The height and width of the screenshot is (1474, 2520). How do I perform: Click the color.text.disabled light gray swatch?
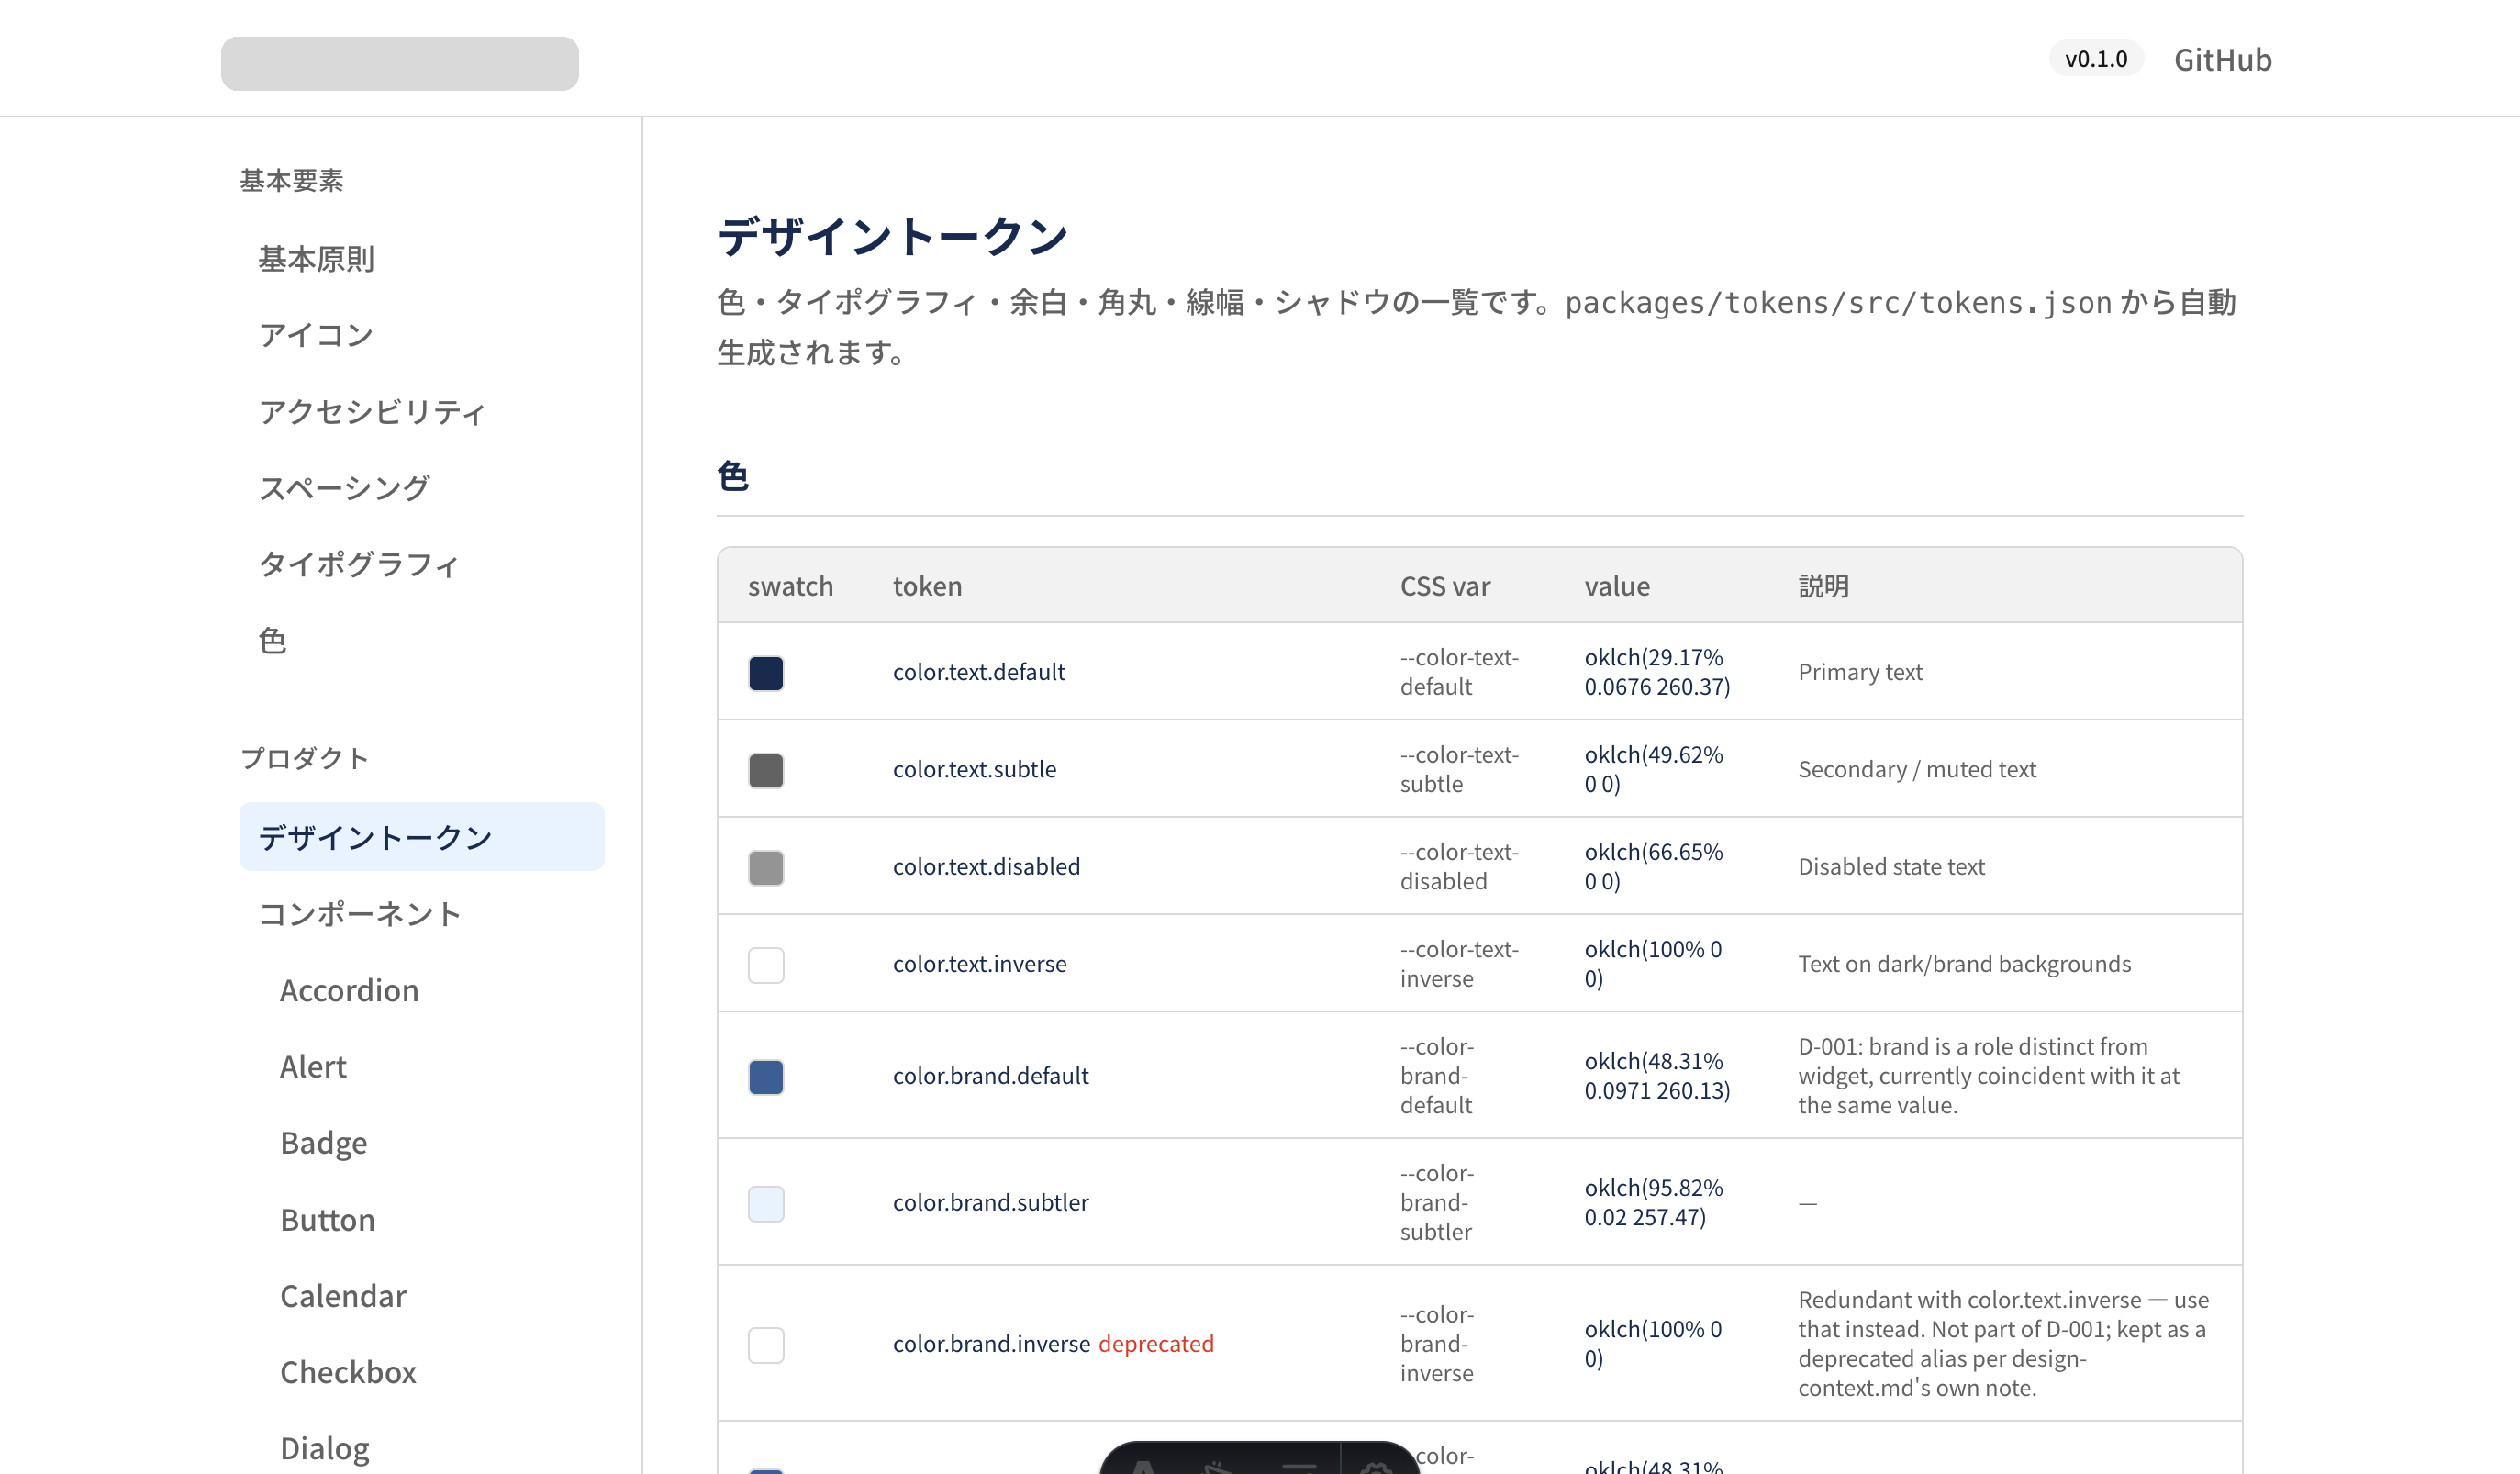(x=766, y=867)
